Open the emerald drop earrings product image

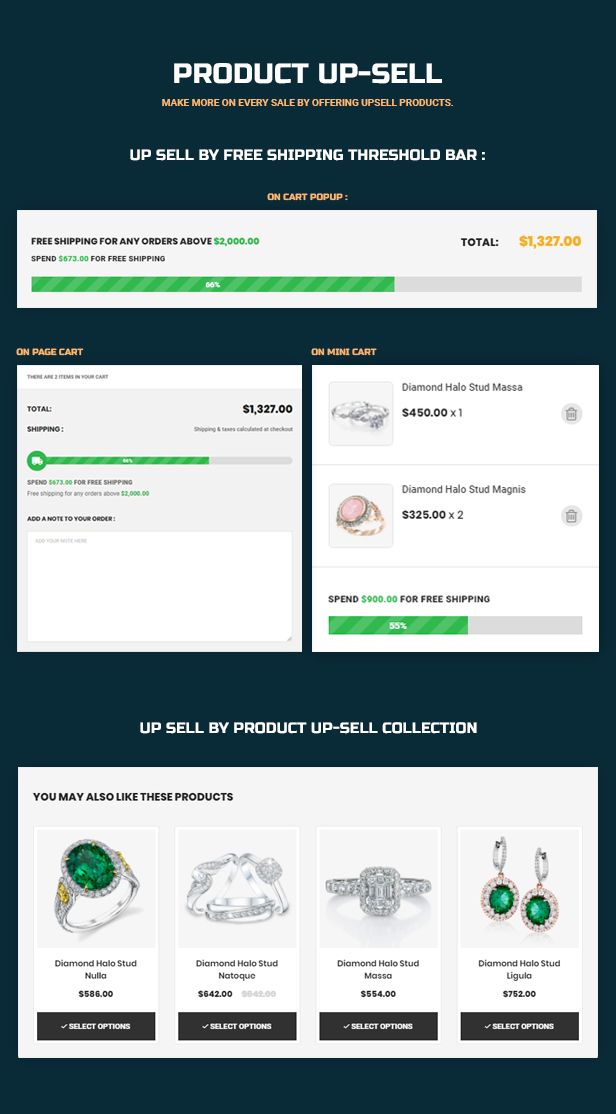click(519, 888)
